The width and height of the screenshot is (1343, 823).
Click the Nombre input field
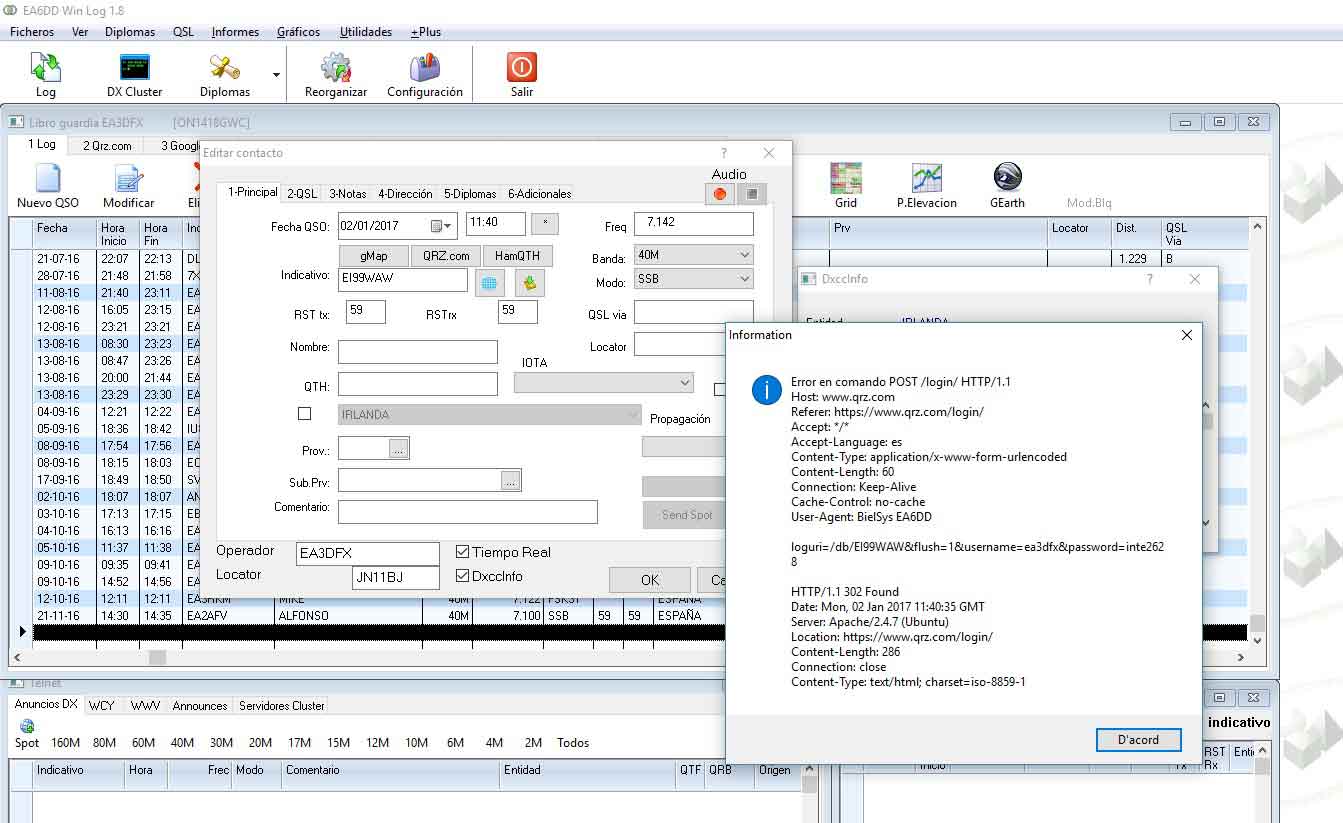point(417,352)
